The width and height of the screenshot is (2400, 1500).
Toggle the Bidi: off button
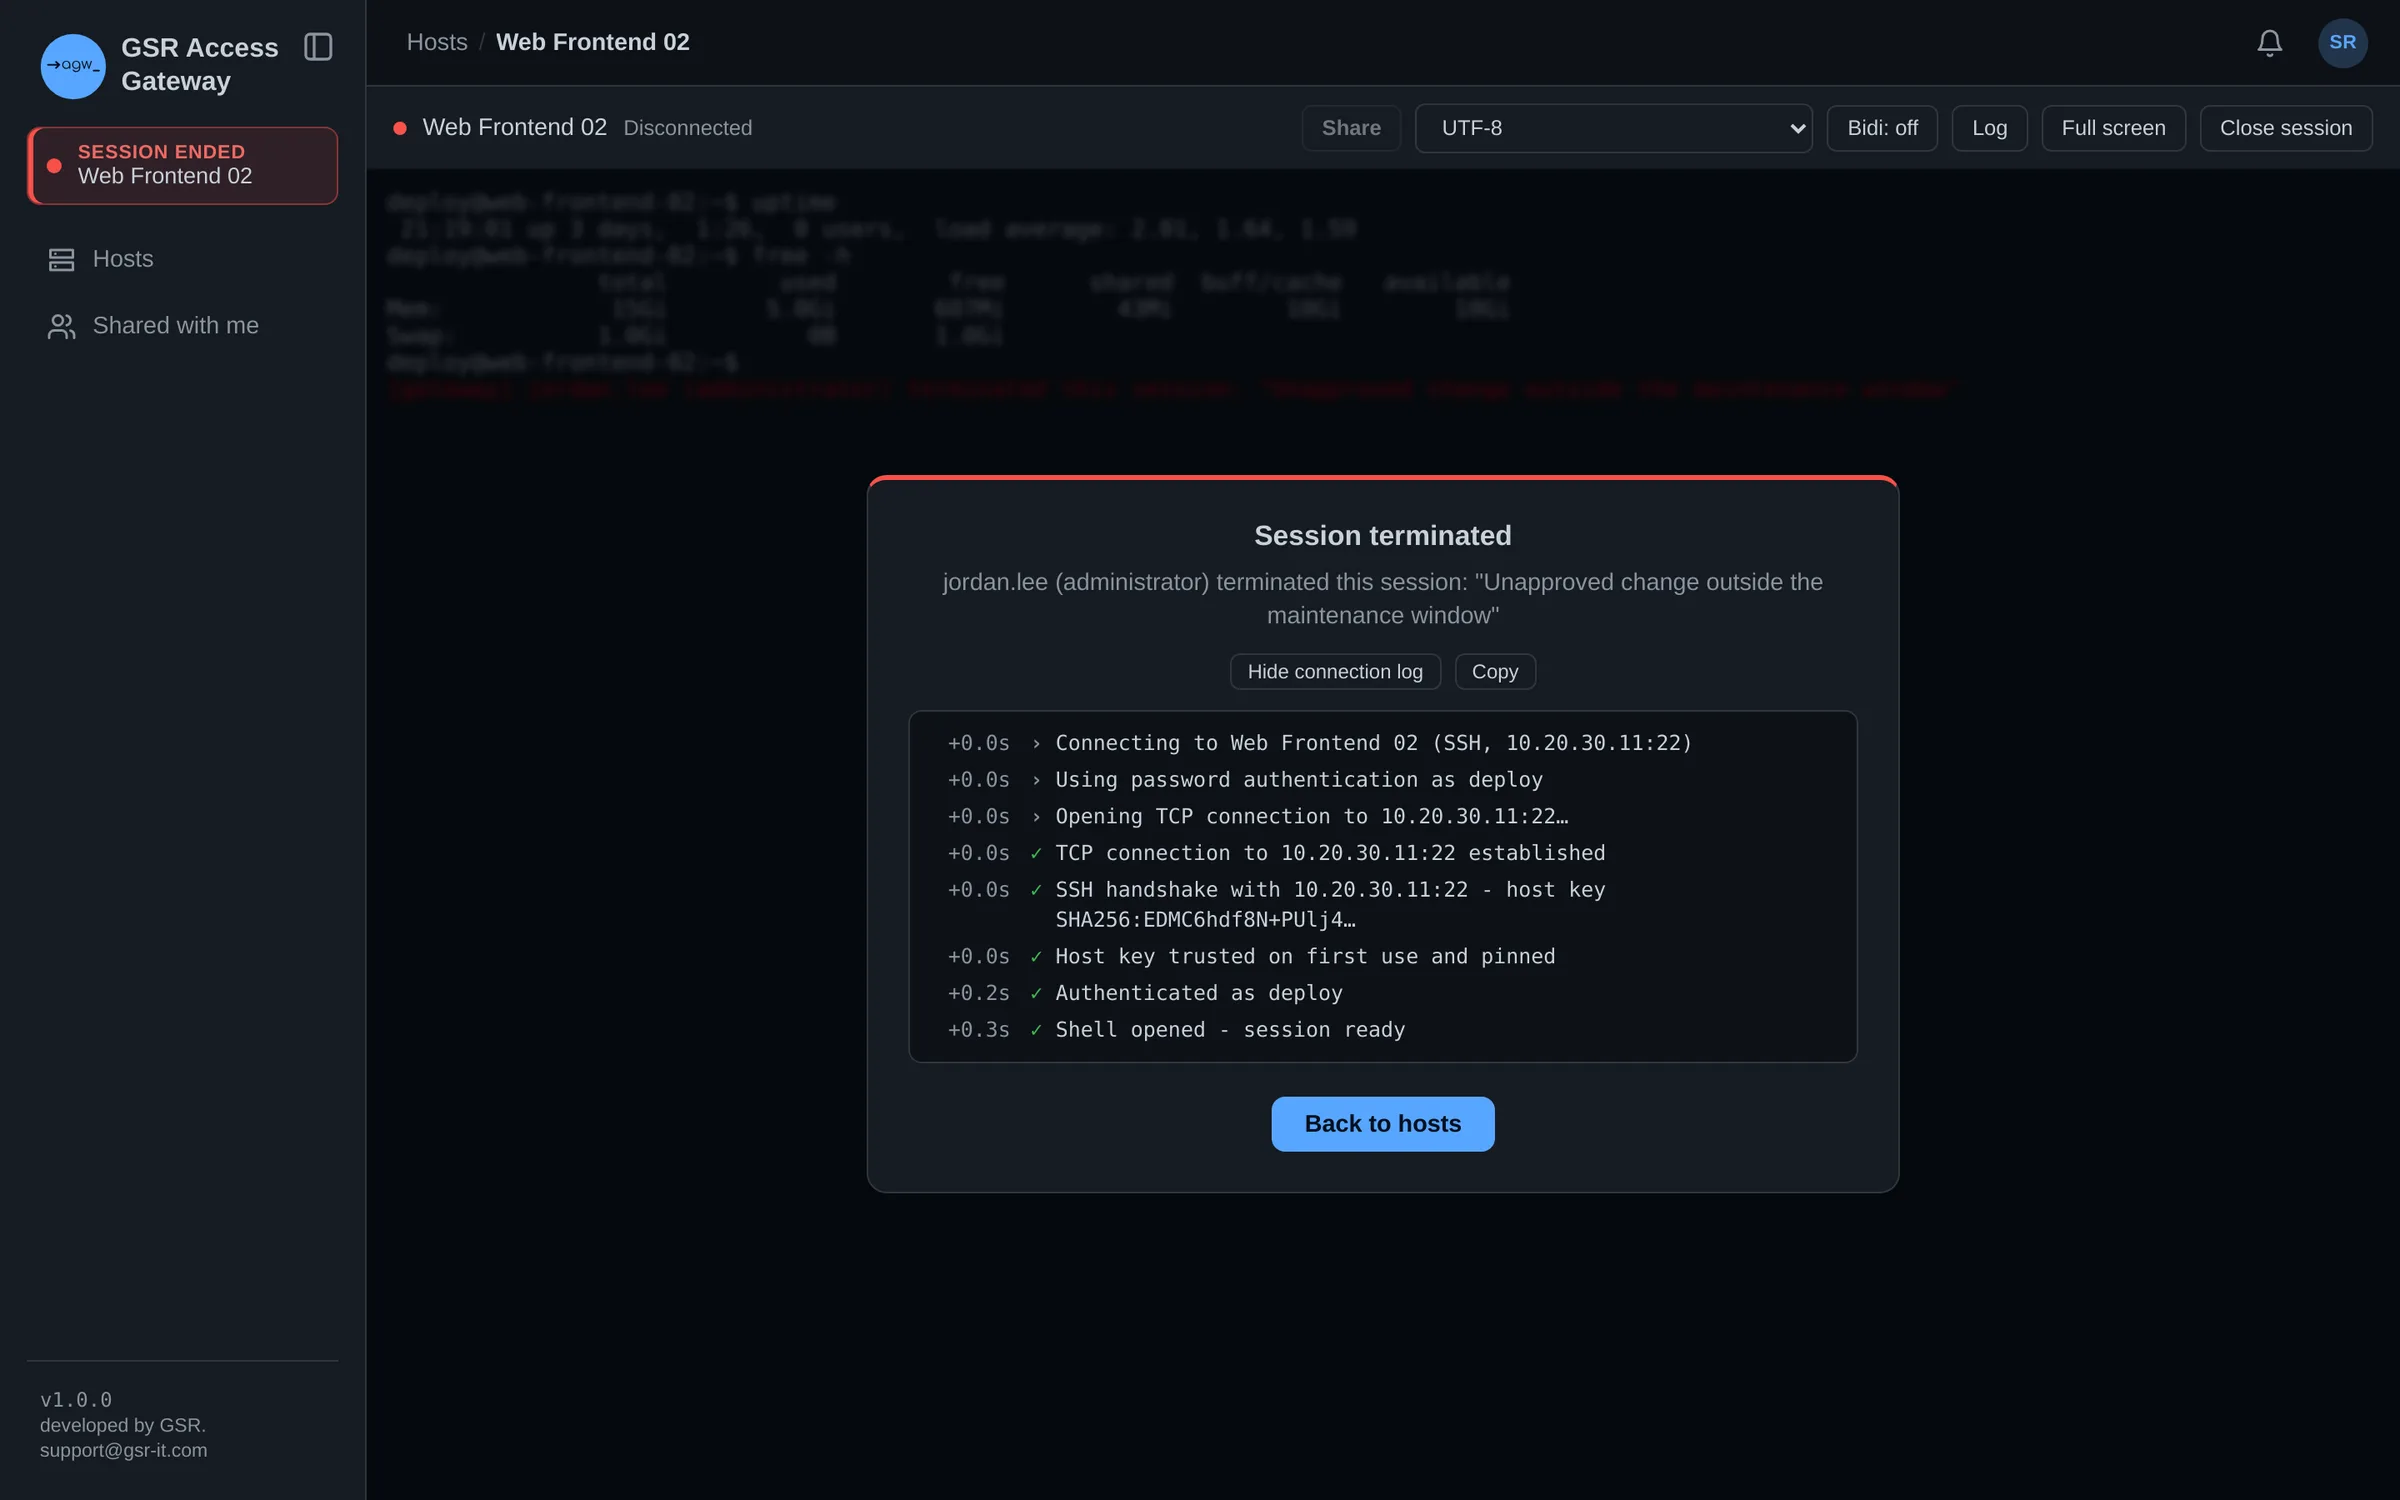1882,128
